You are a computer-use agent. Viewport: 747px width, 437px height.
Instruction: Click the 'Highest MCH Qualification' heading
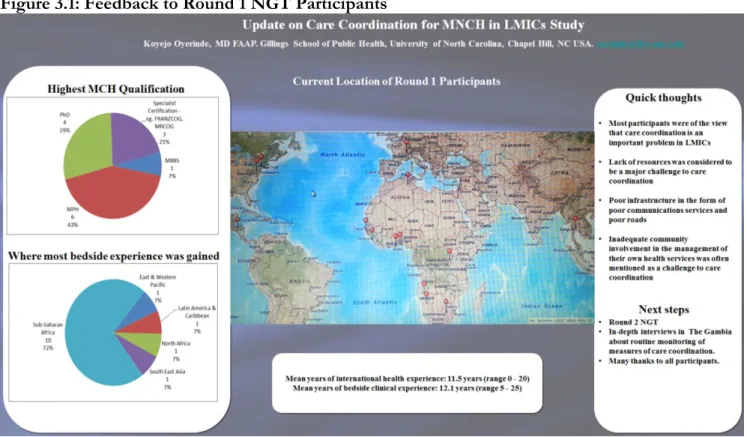point(116,89)
